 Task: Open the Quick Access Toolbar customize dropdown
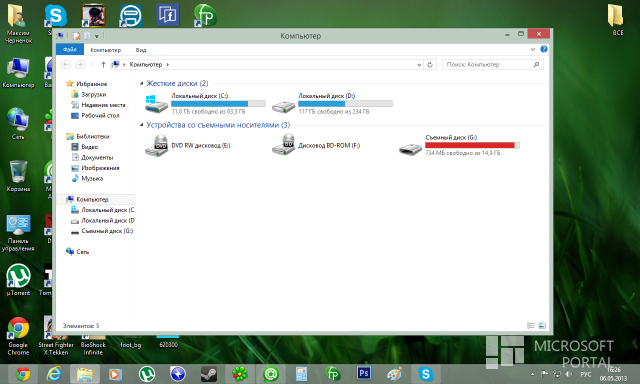click(97, 36)
